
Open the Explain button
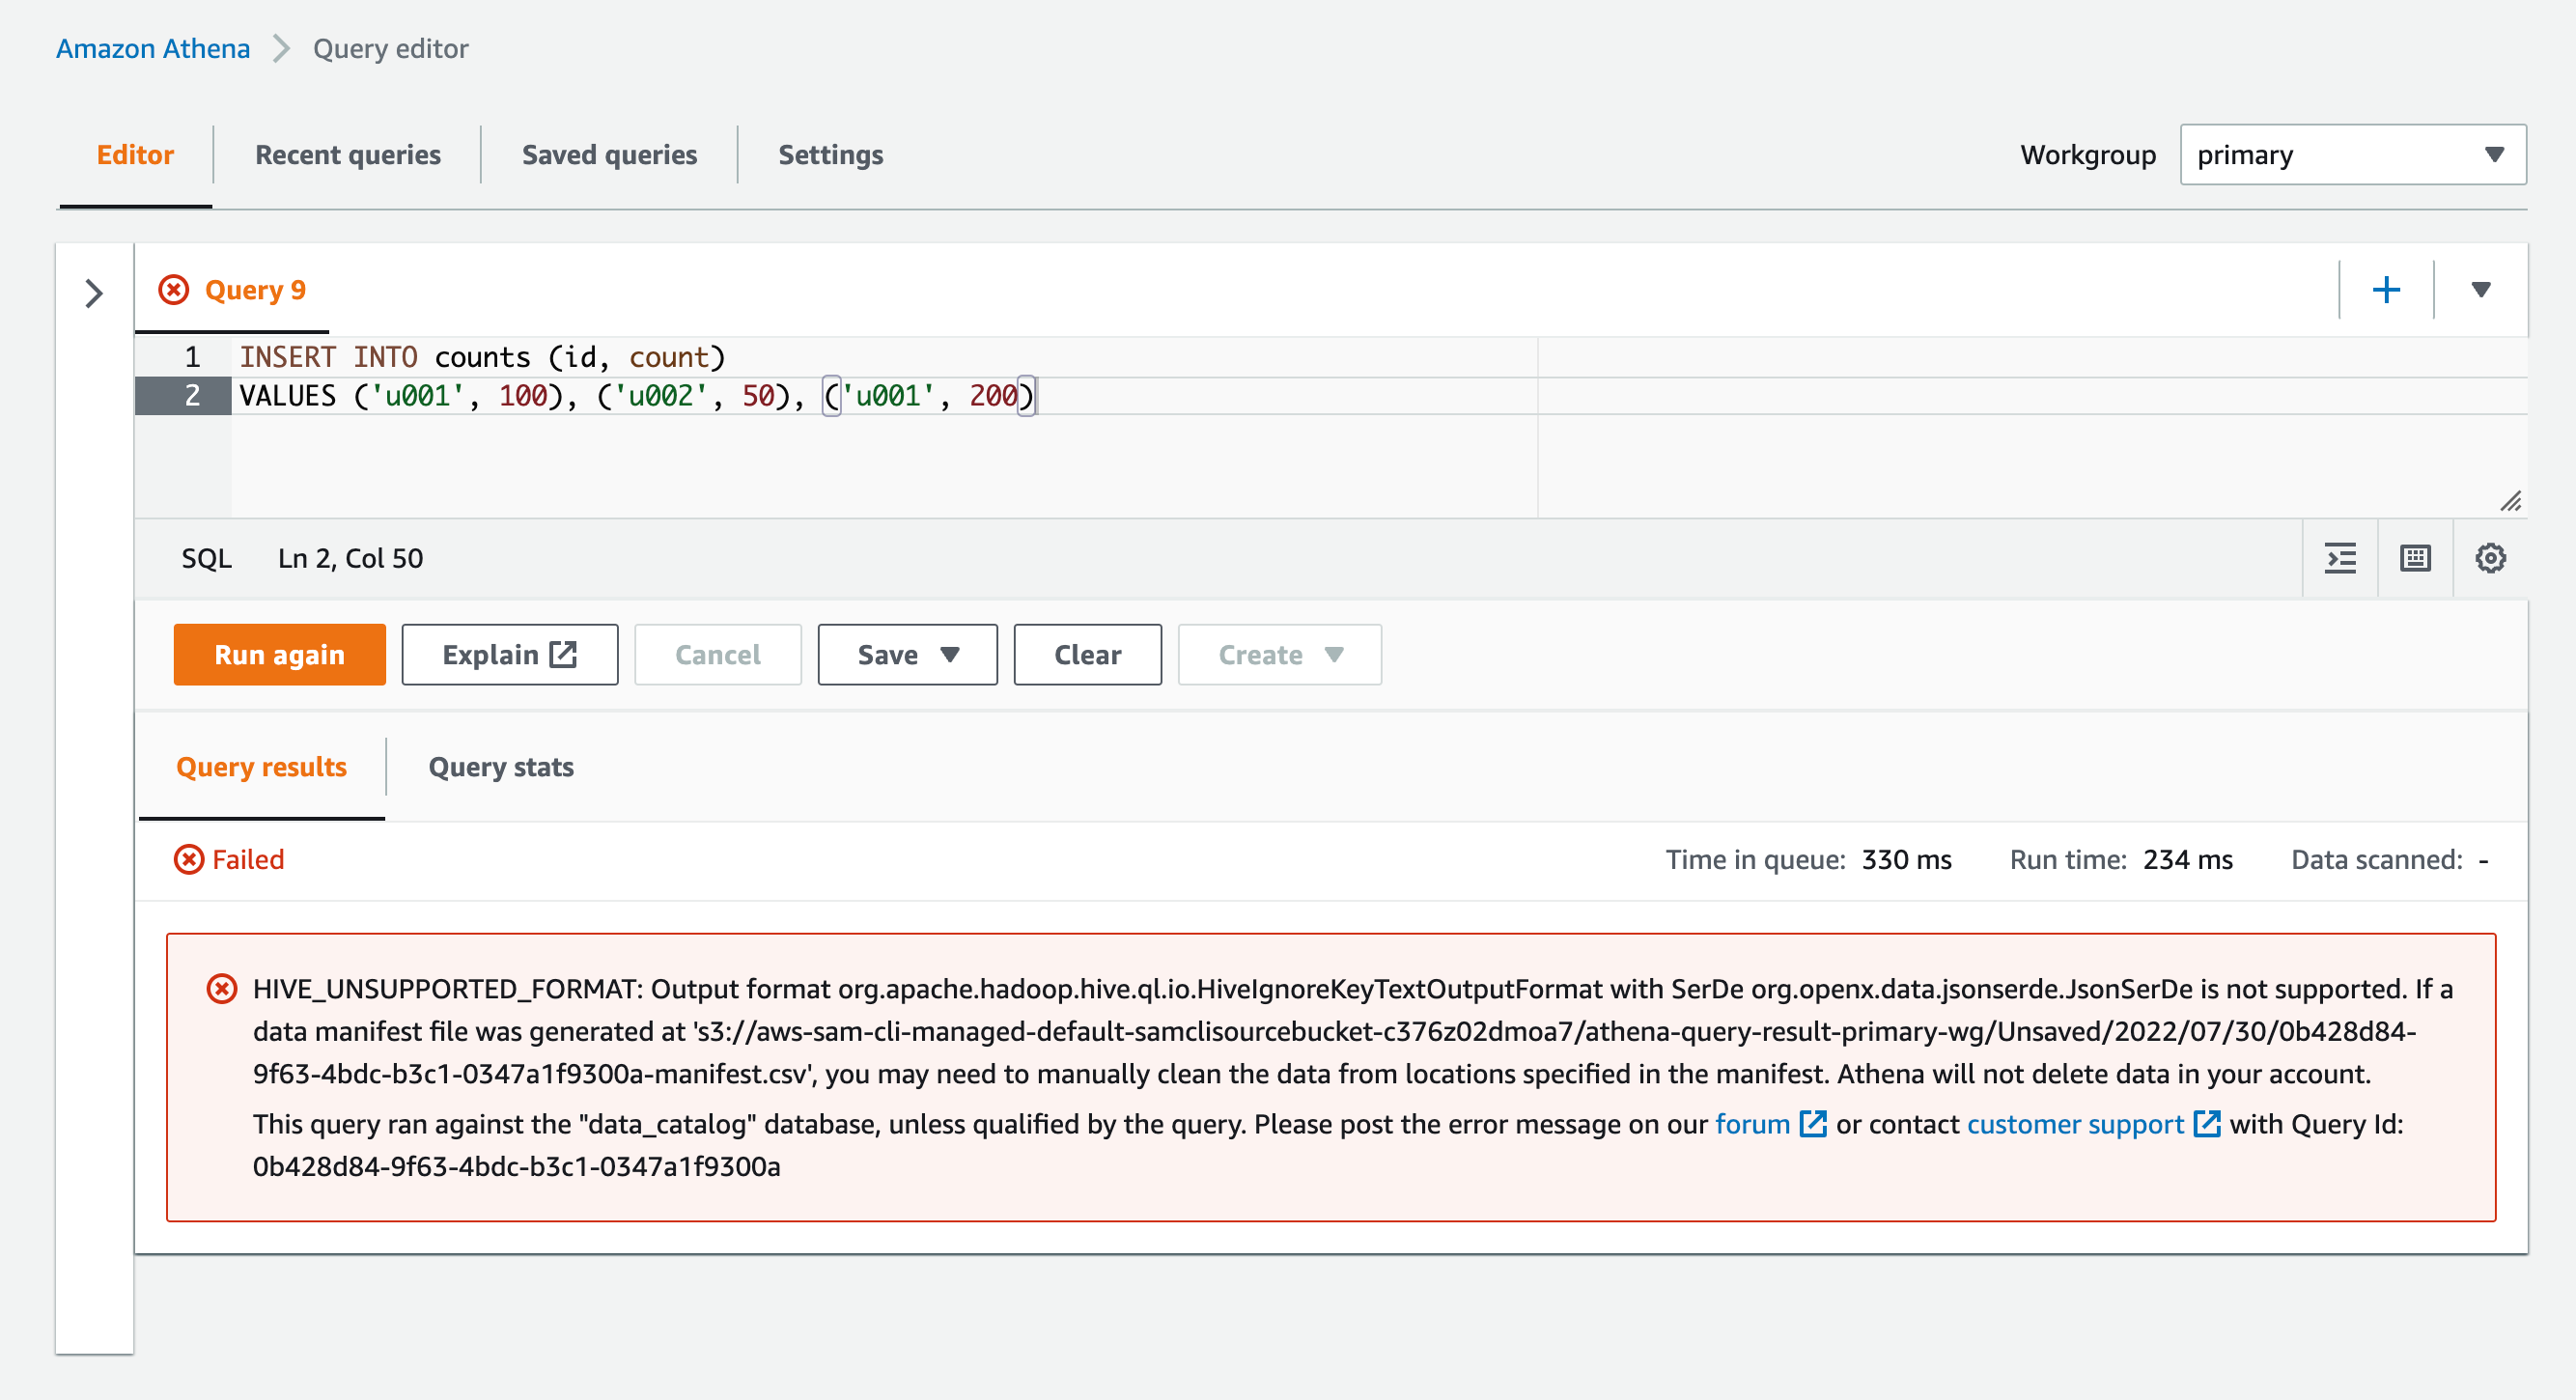(509, 655)
